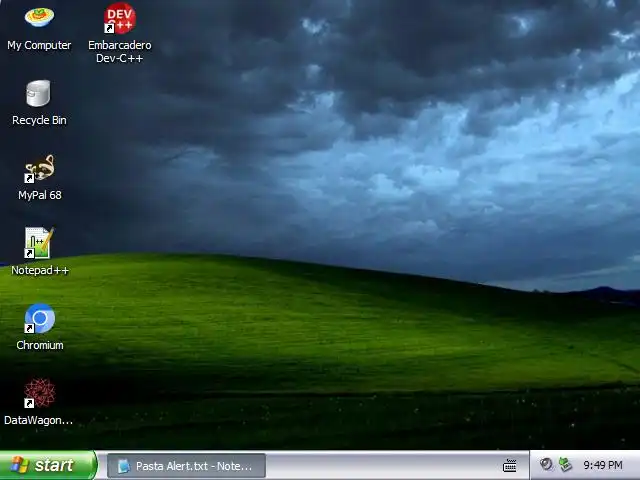The height and width of the screenshot is (480, 640).
Task: Select the DataWagon desktop shortcut
Action: (39, 393)
